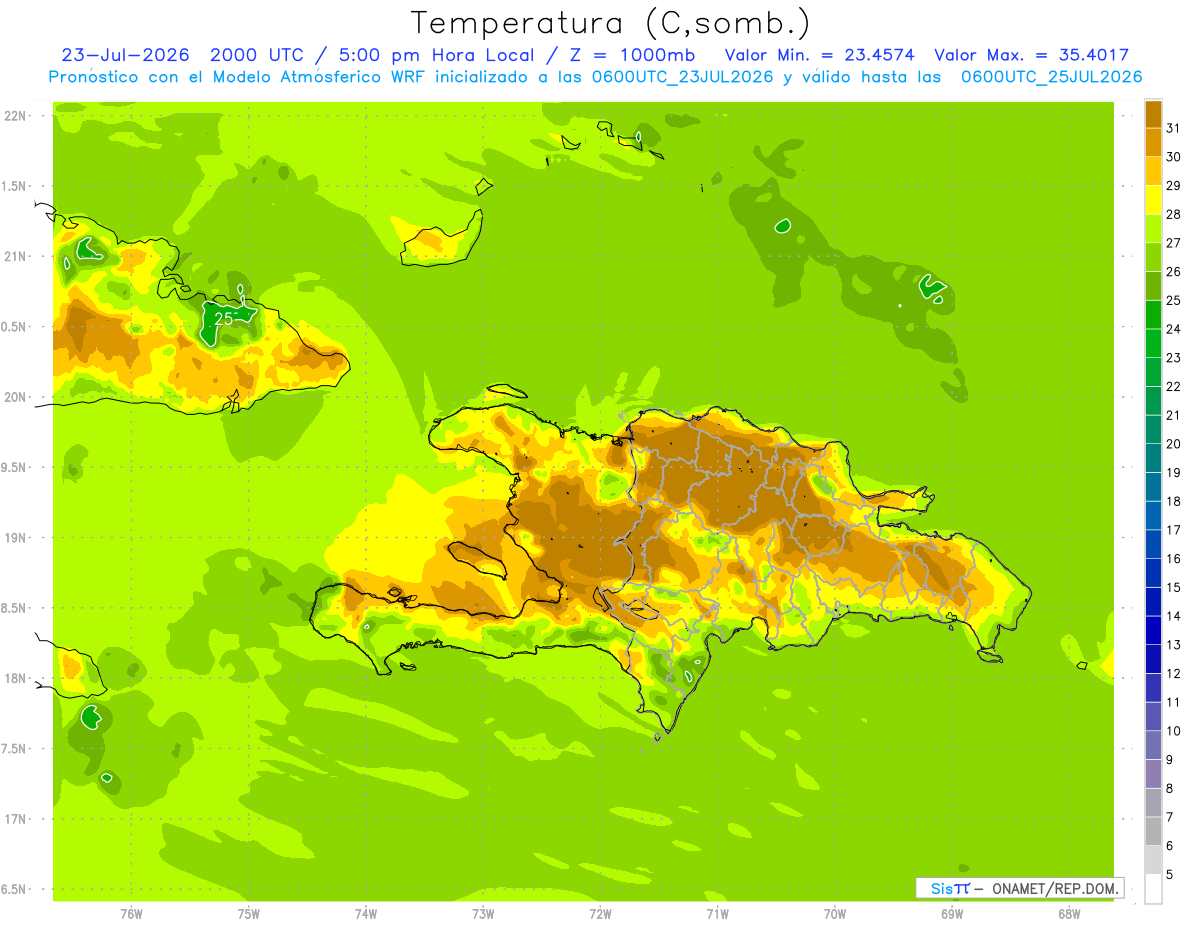The image size is (1200, 927).
Task: Click the '29' colorbar scale label
Action: click(x=1173, y=185)
